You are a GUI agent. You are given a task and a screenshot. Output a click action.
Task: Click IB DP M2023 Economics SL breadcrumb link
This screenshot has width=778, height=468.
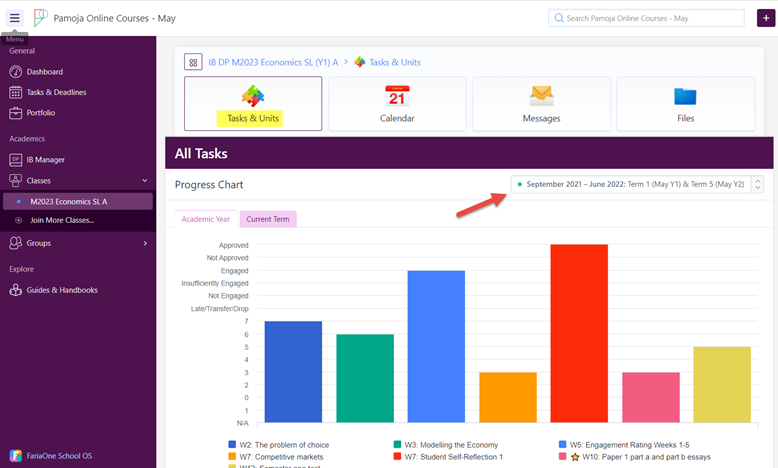pyautogui.click(x=273, y=63)
